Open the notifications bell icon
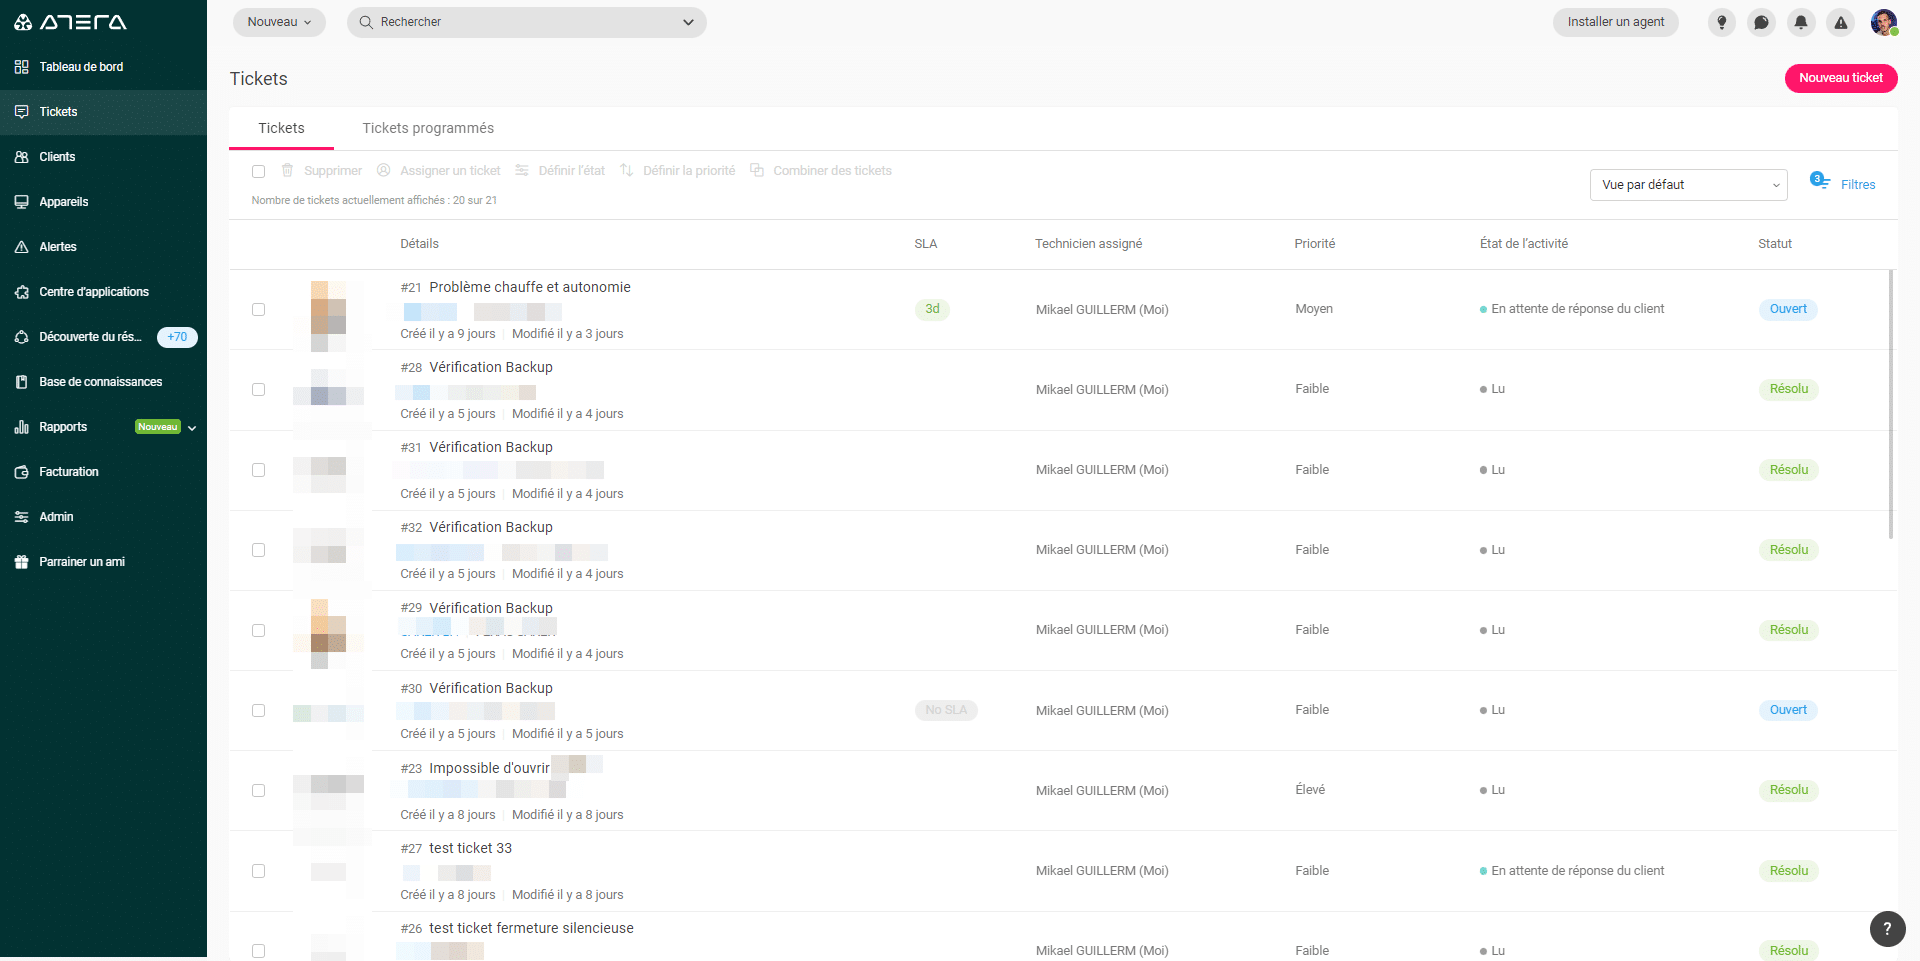This screenshot has width=1920, height=961. pyautogui.click(x=1801, y=22)
